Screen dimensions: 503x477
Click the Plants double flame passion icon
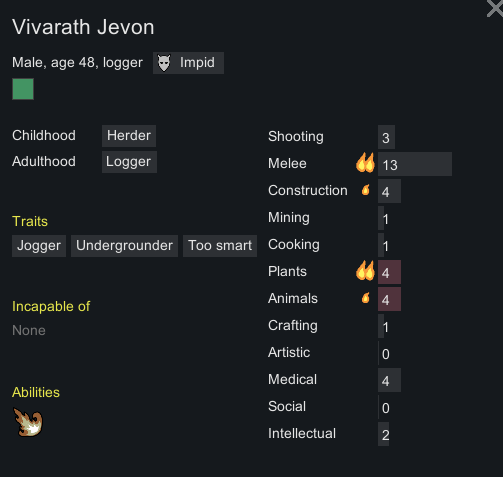click(x=365, y=270)
